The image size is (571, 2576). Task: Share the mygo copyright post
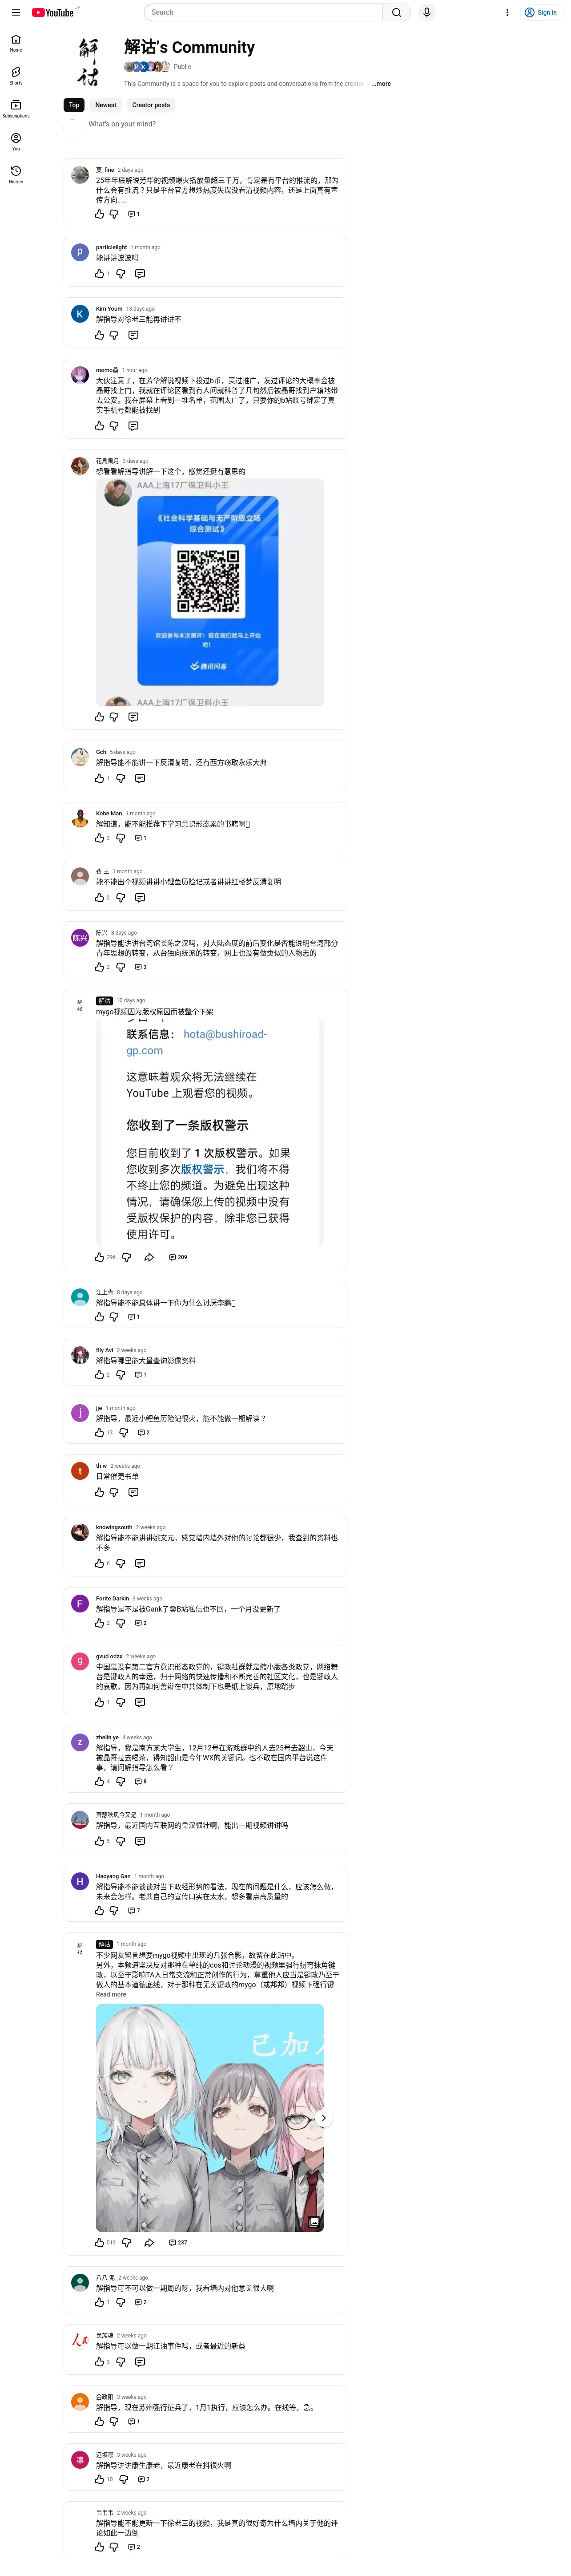[149, 1257]
